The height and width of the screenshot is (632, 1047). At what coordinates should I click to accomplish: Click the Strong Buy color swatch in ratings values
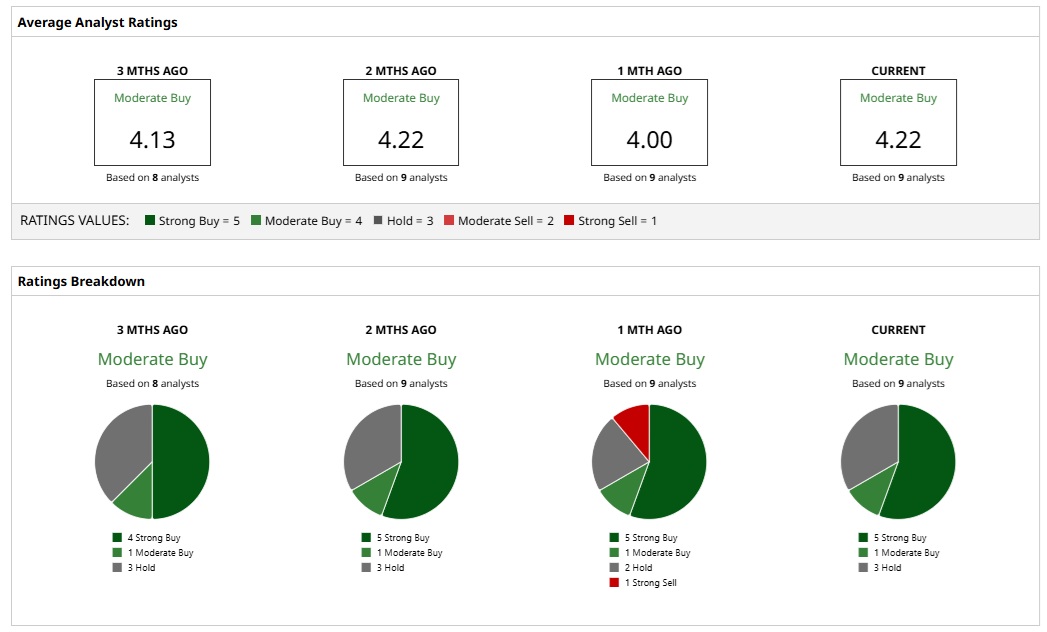[x=150, y=220]
